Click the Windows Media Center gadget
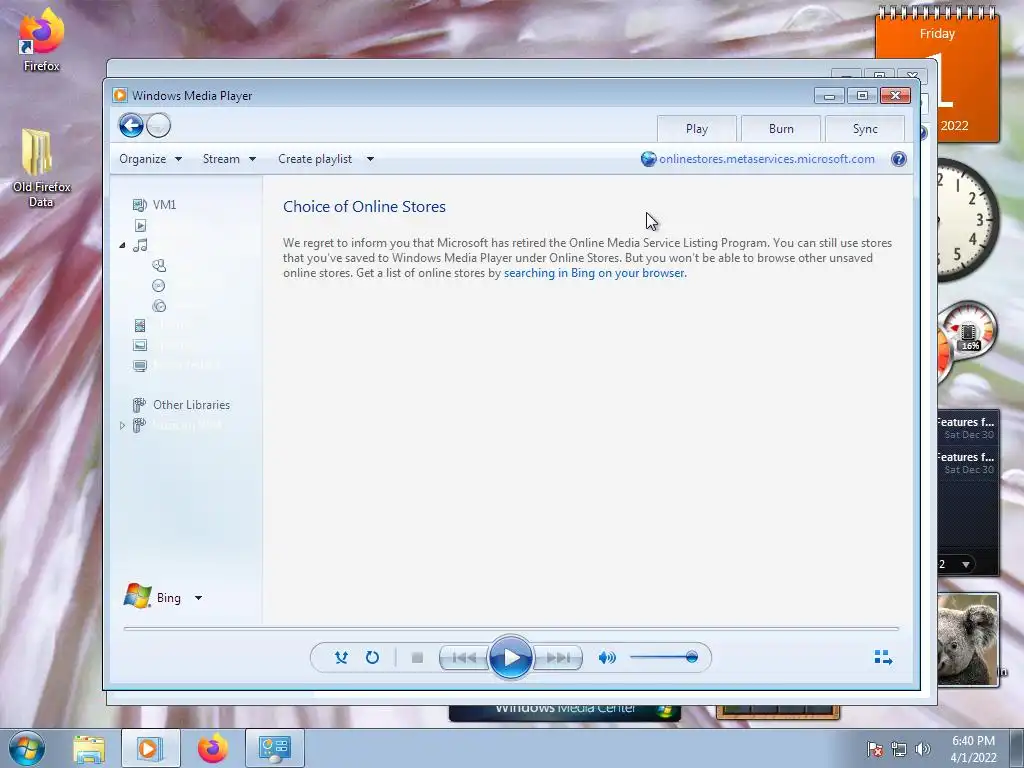The height and width of the screenshot is (768, 1024). point(565,712)
